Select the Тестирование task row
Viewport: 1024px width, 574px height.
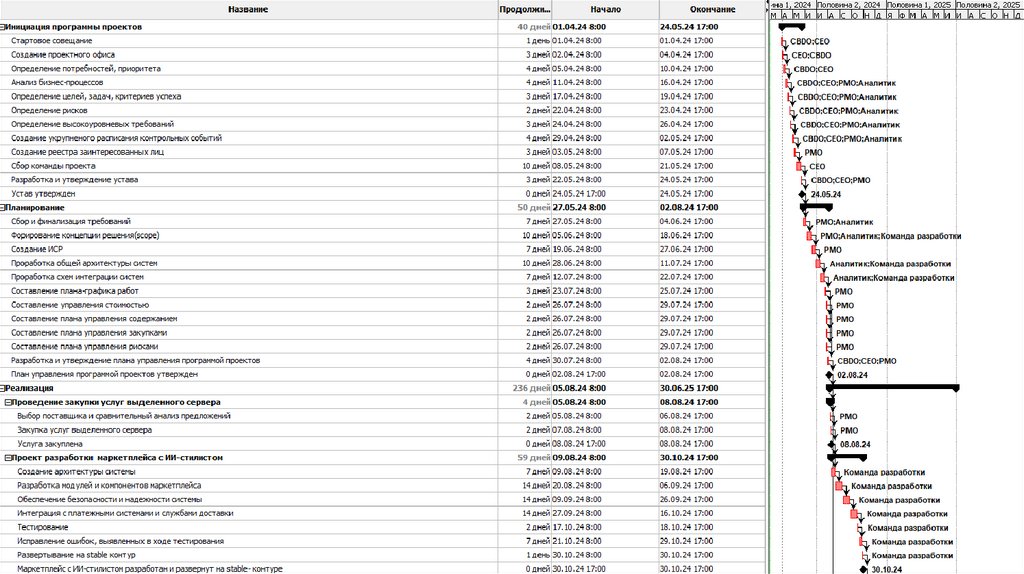42,528
